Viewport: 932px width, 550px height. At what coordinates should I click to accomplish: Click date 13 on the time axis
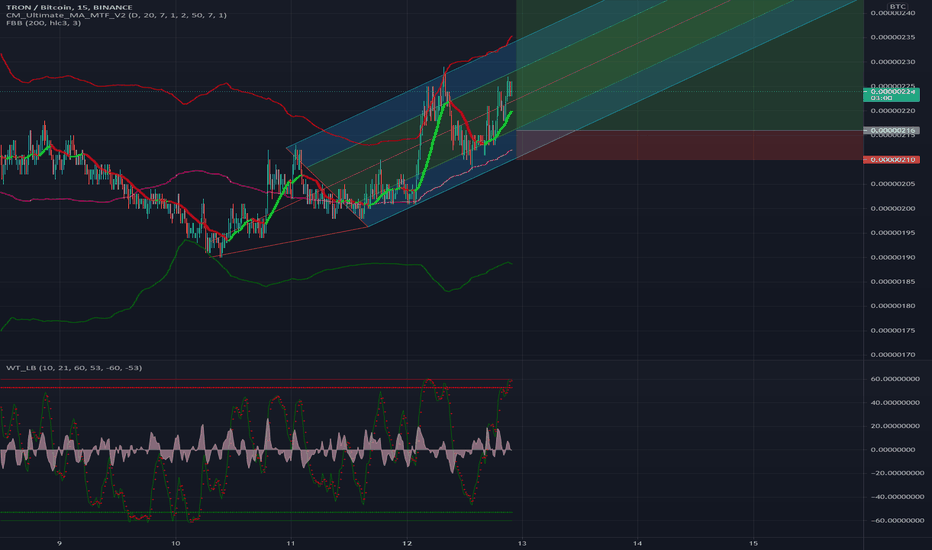click(x=522, y=543)
